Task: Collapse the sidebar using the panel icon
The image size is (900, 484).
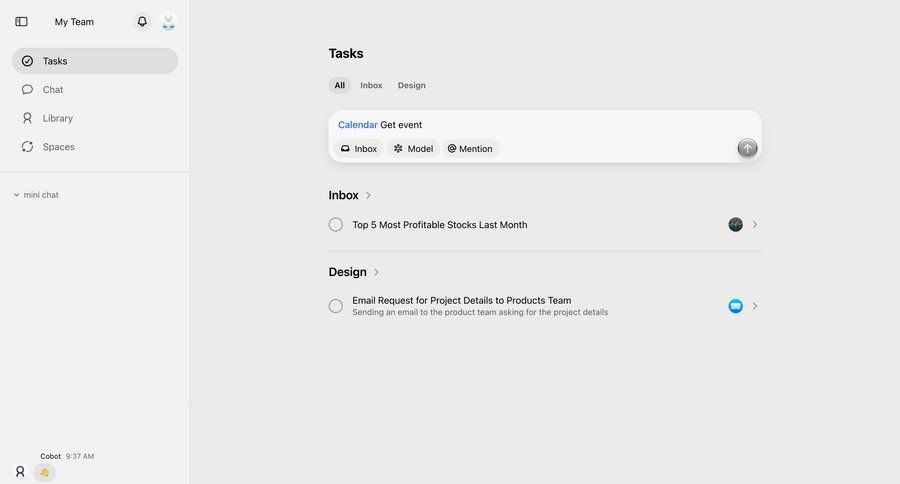Action: tap(21, 22)
